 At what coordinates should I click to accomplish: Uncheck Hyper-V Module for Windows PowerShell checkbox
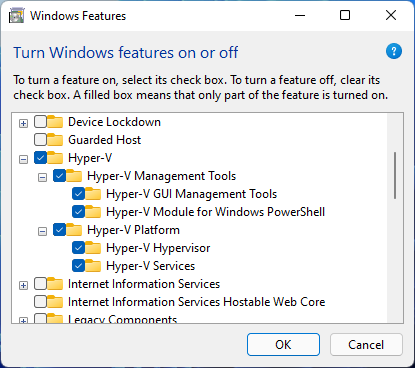click(x=78, y=212)
